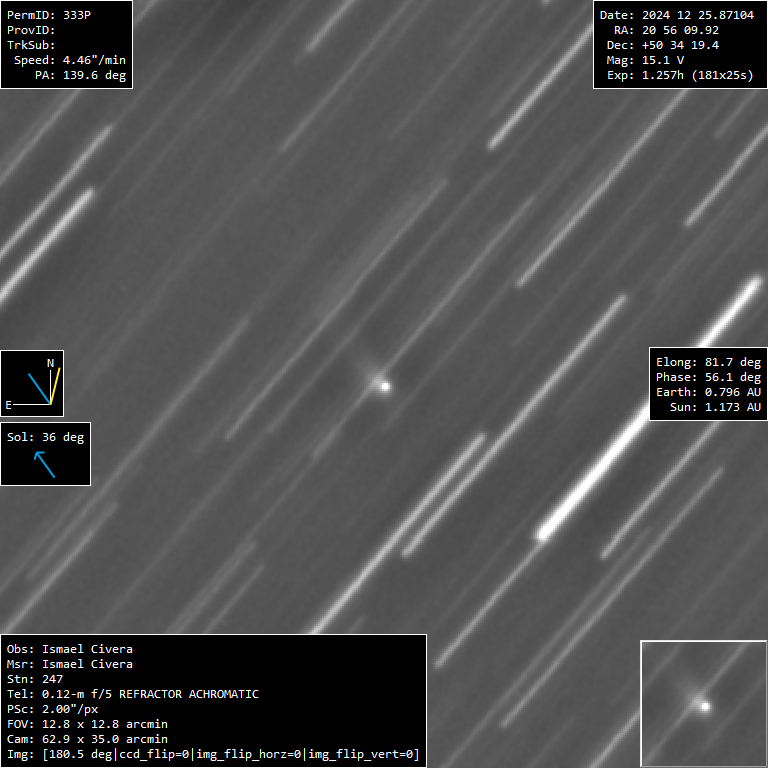
Task: Select the 'FOV: 12.8 x 12.8 arcmin' line
Action: click(87, 724)
